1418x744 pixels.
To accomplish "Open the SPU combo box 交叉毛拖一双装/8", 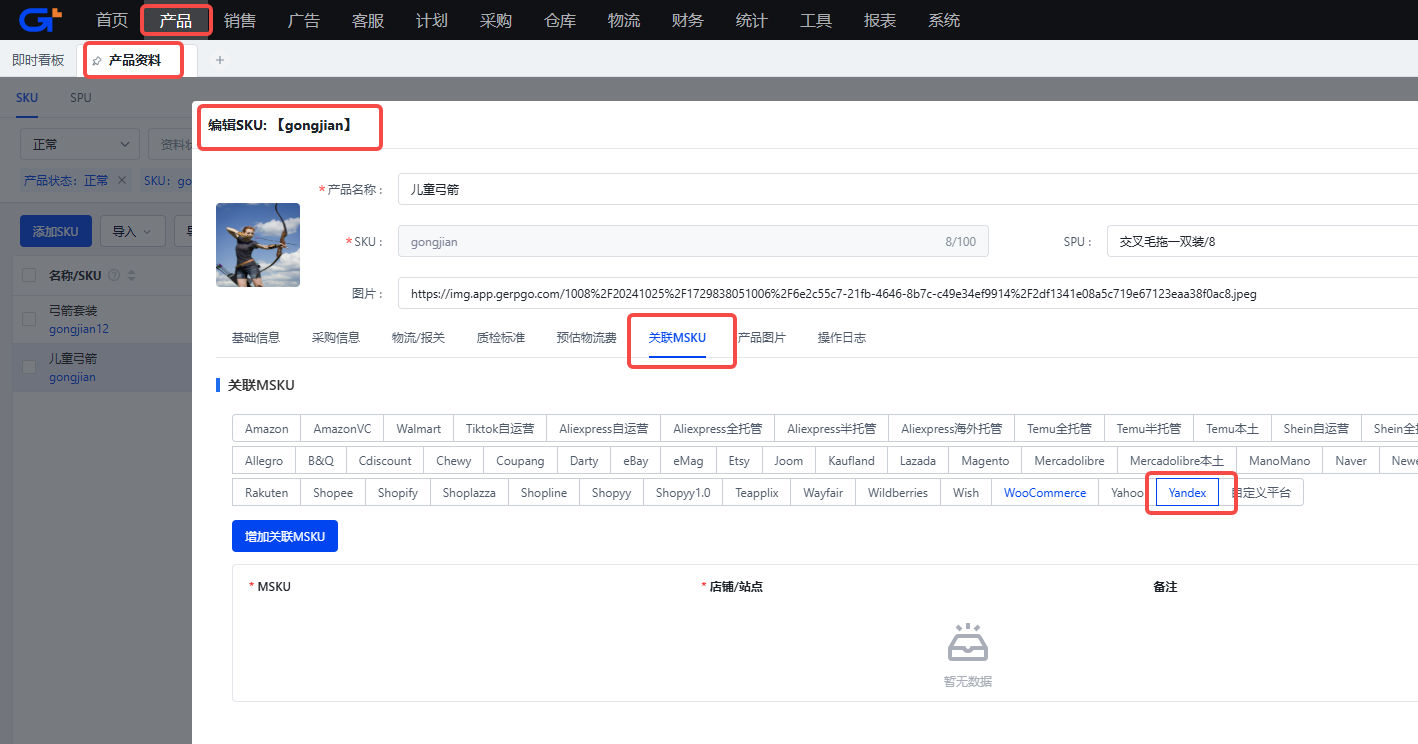I will click(x=1262, y=241).
